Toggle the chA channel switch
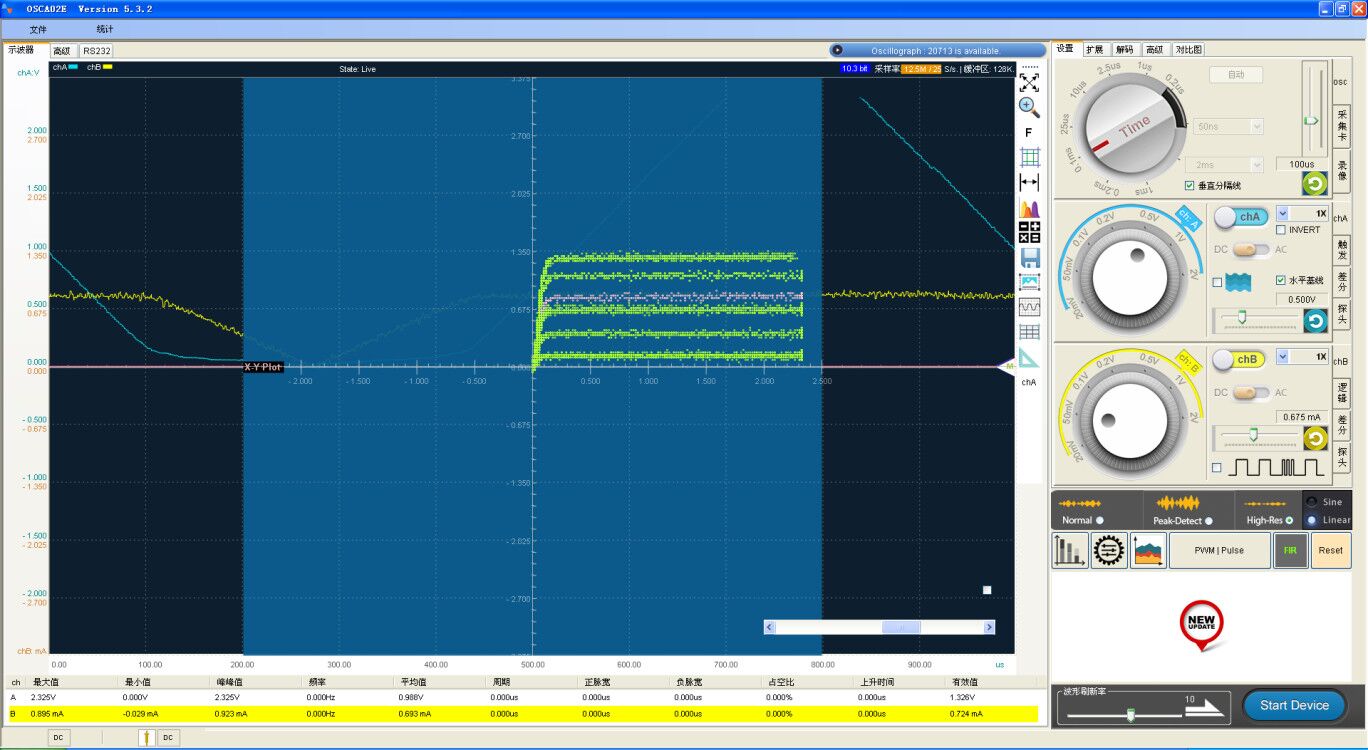Screen dimensions: 1368x750 1240,217
